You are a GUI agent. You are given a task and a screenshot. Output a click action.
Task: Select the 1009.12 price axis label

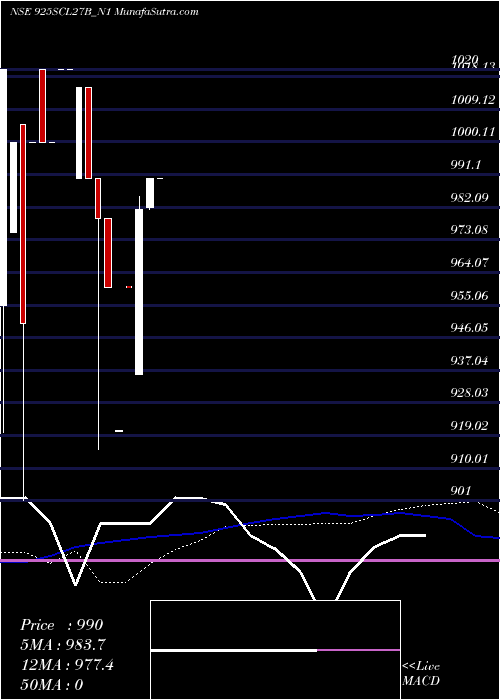[473, 100]
